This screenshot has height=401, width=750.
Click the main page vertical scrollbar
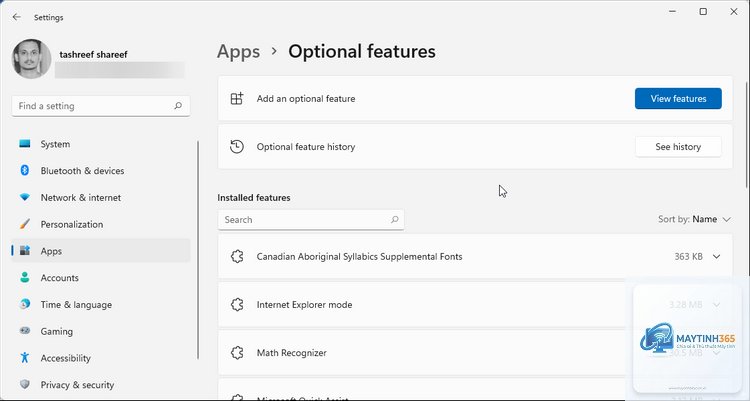click(x=747, y=135)
